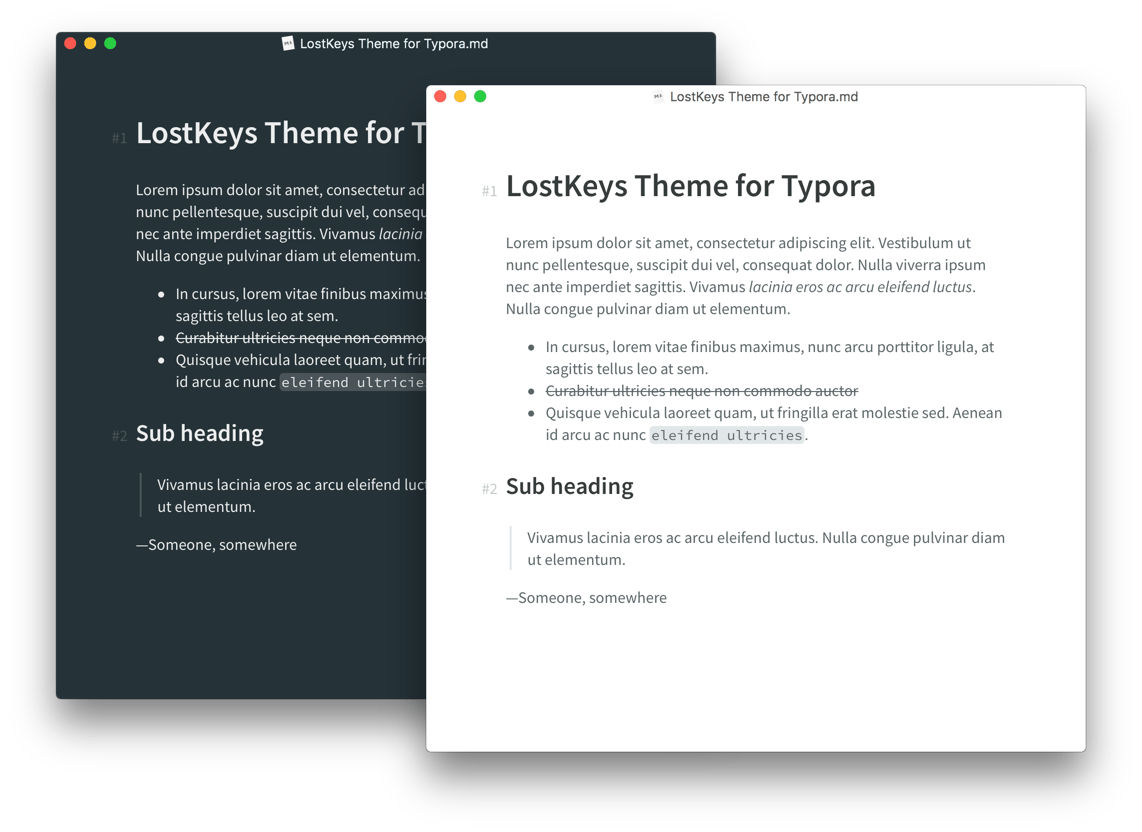Click the #2 heading marker in the dark window
The width and height of the screenshot is (1142, 832).
tap(119, 436)
